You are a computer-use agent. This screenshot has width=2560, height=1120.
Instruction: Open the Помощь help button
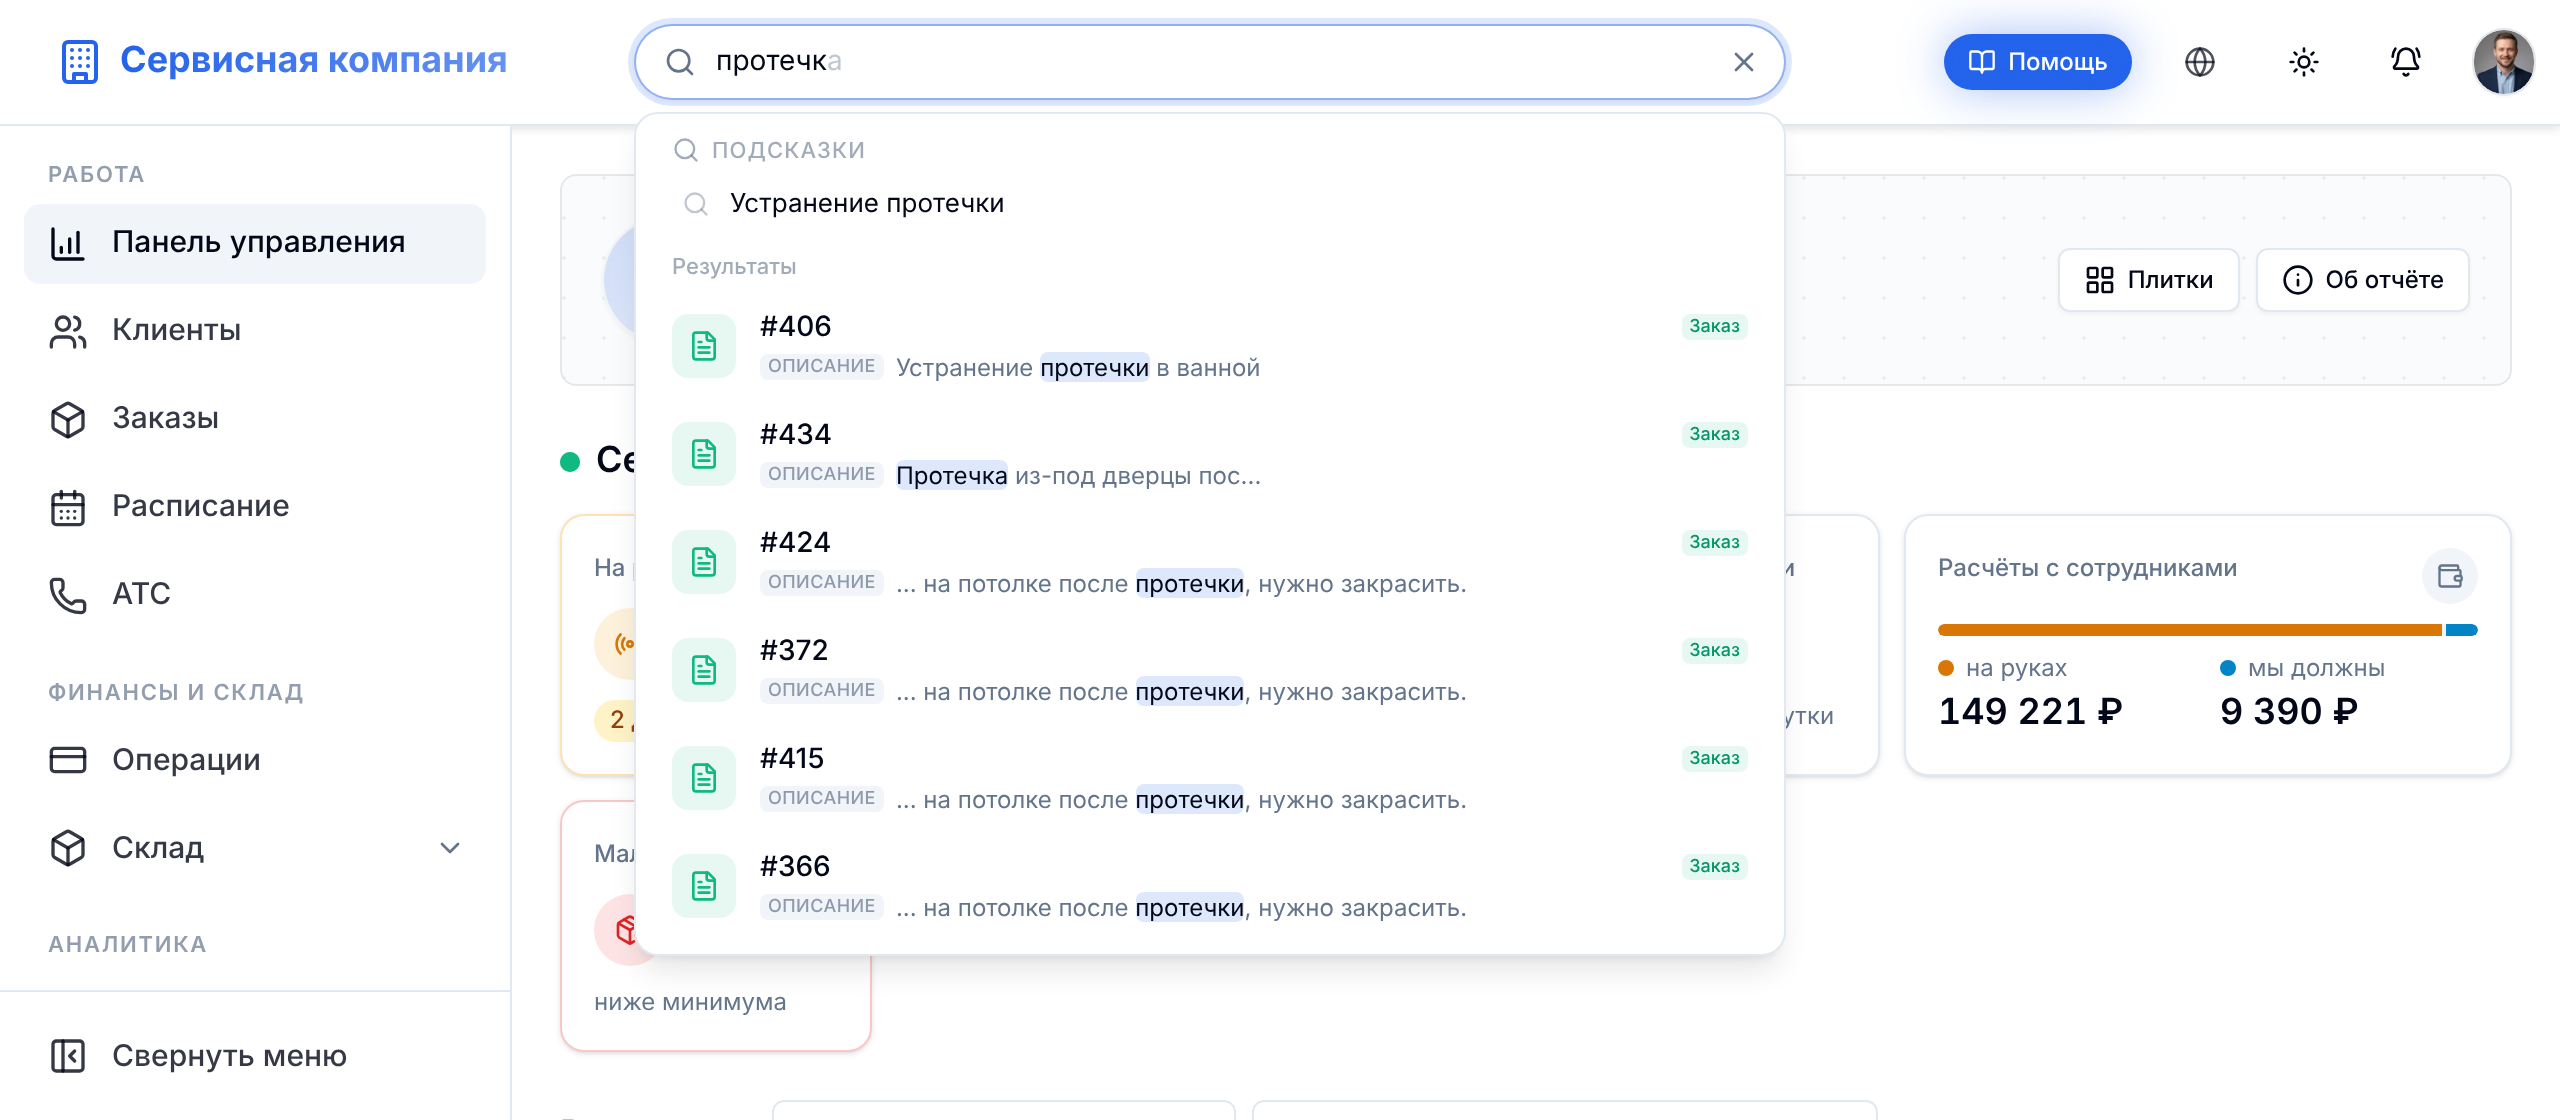(2037, 62)
